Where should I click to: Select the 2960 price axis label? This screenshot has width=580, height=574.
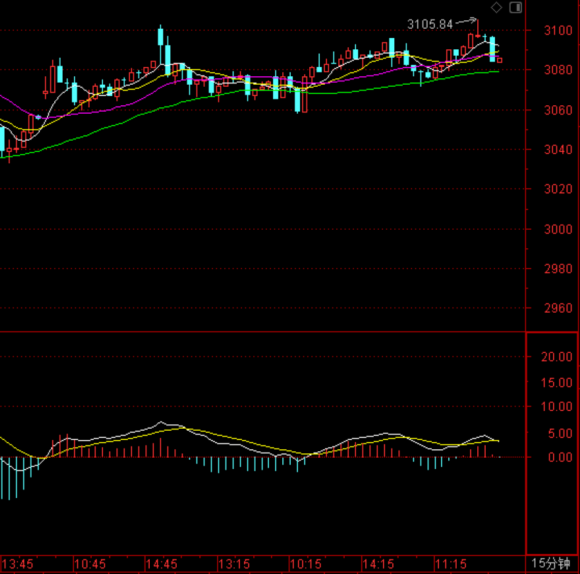(558, 308)
